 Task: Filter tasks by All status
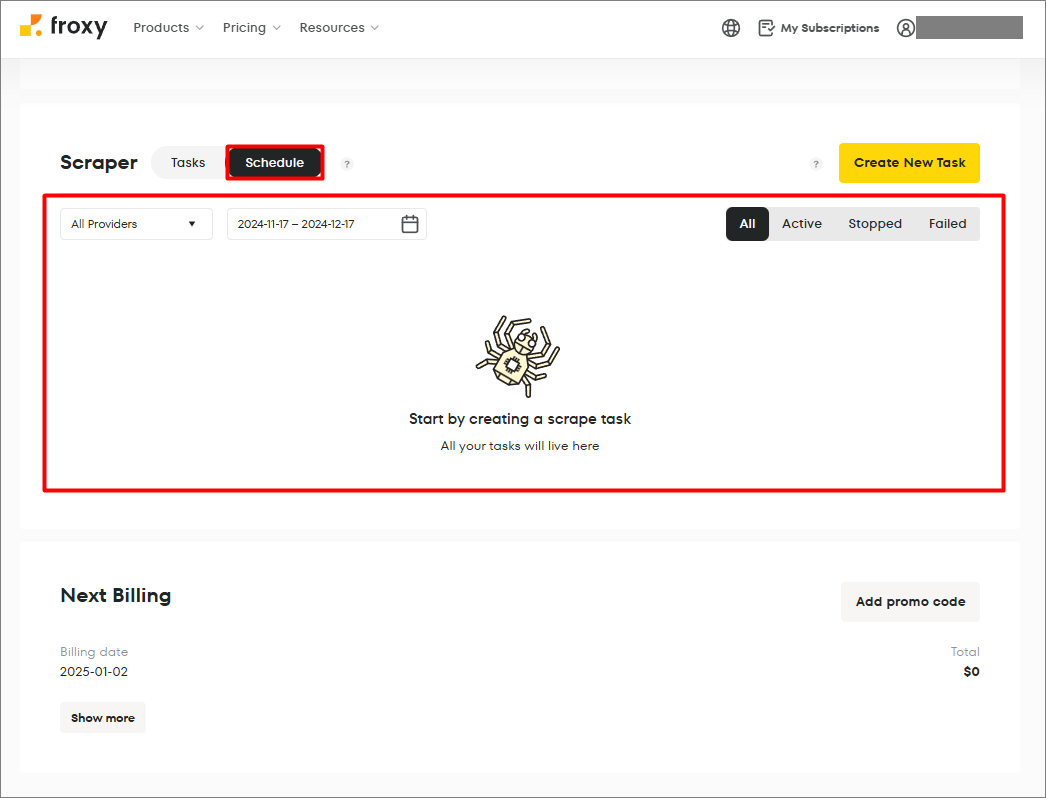pos(747,224)
